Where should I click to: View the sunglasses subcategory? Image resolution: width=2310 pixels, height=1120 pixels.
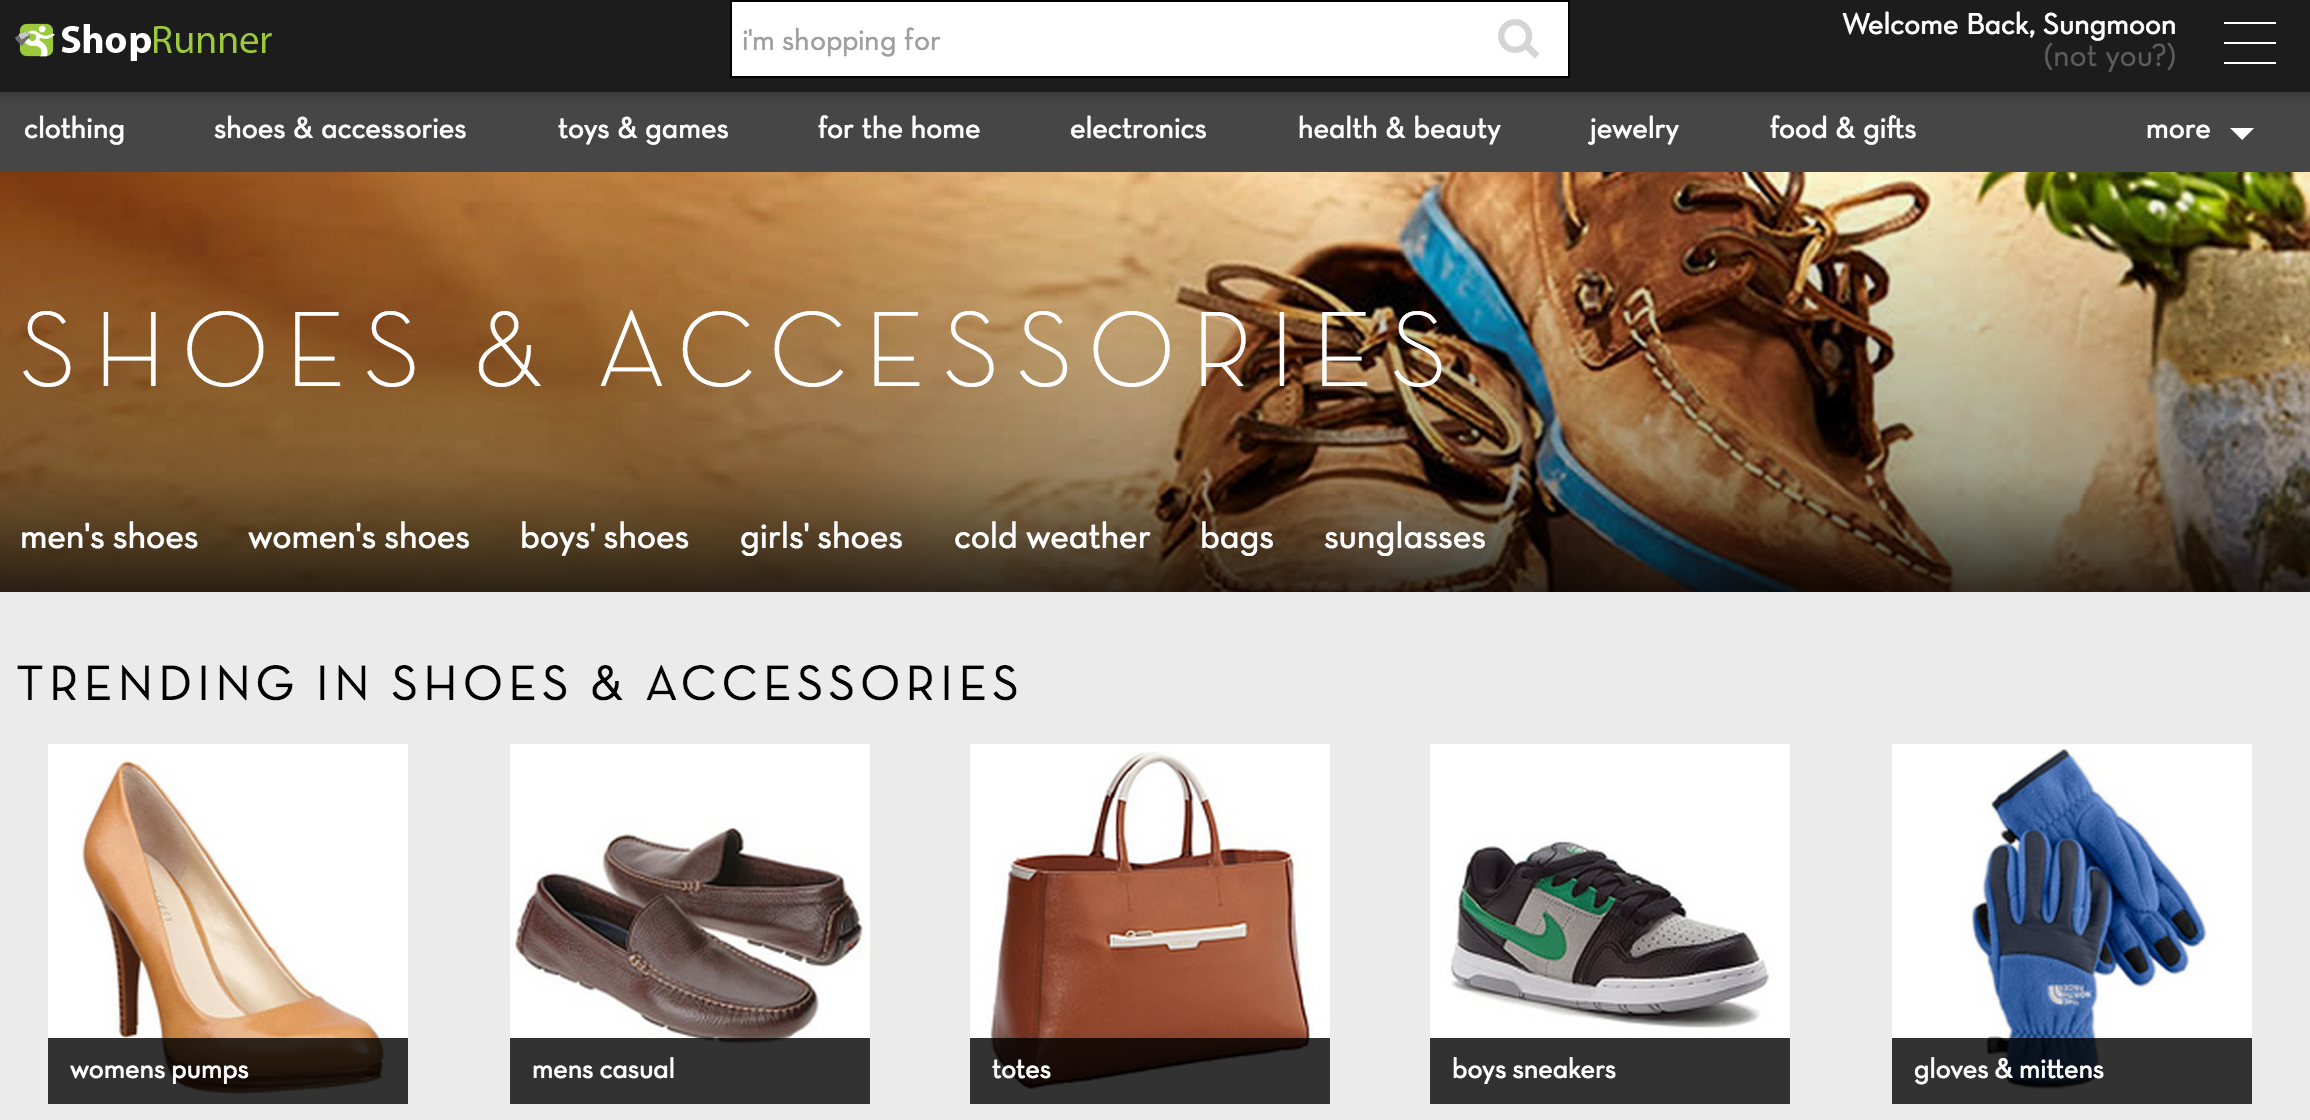(1405, 537)
